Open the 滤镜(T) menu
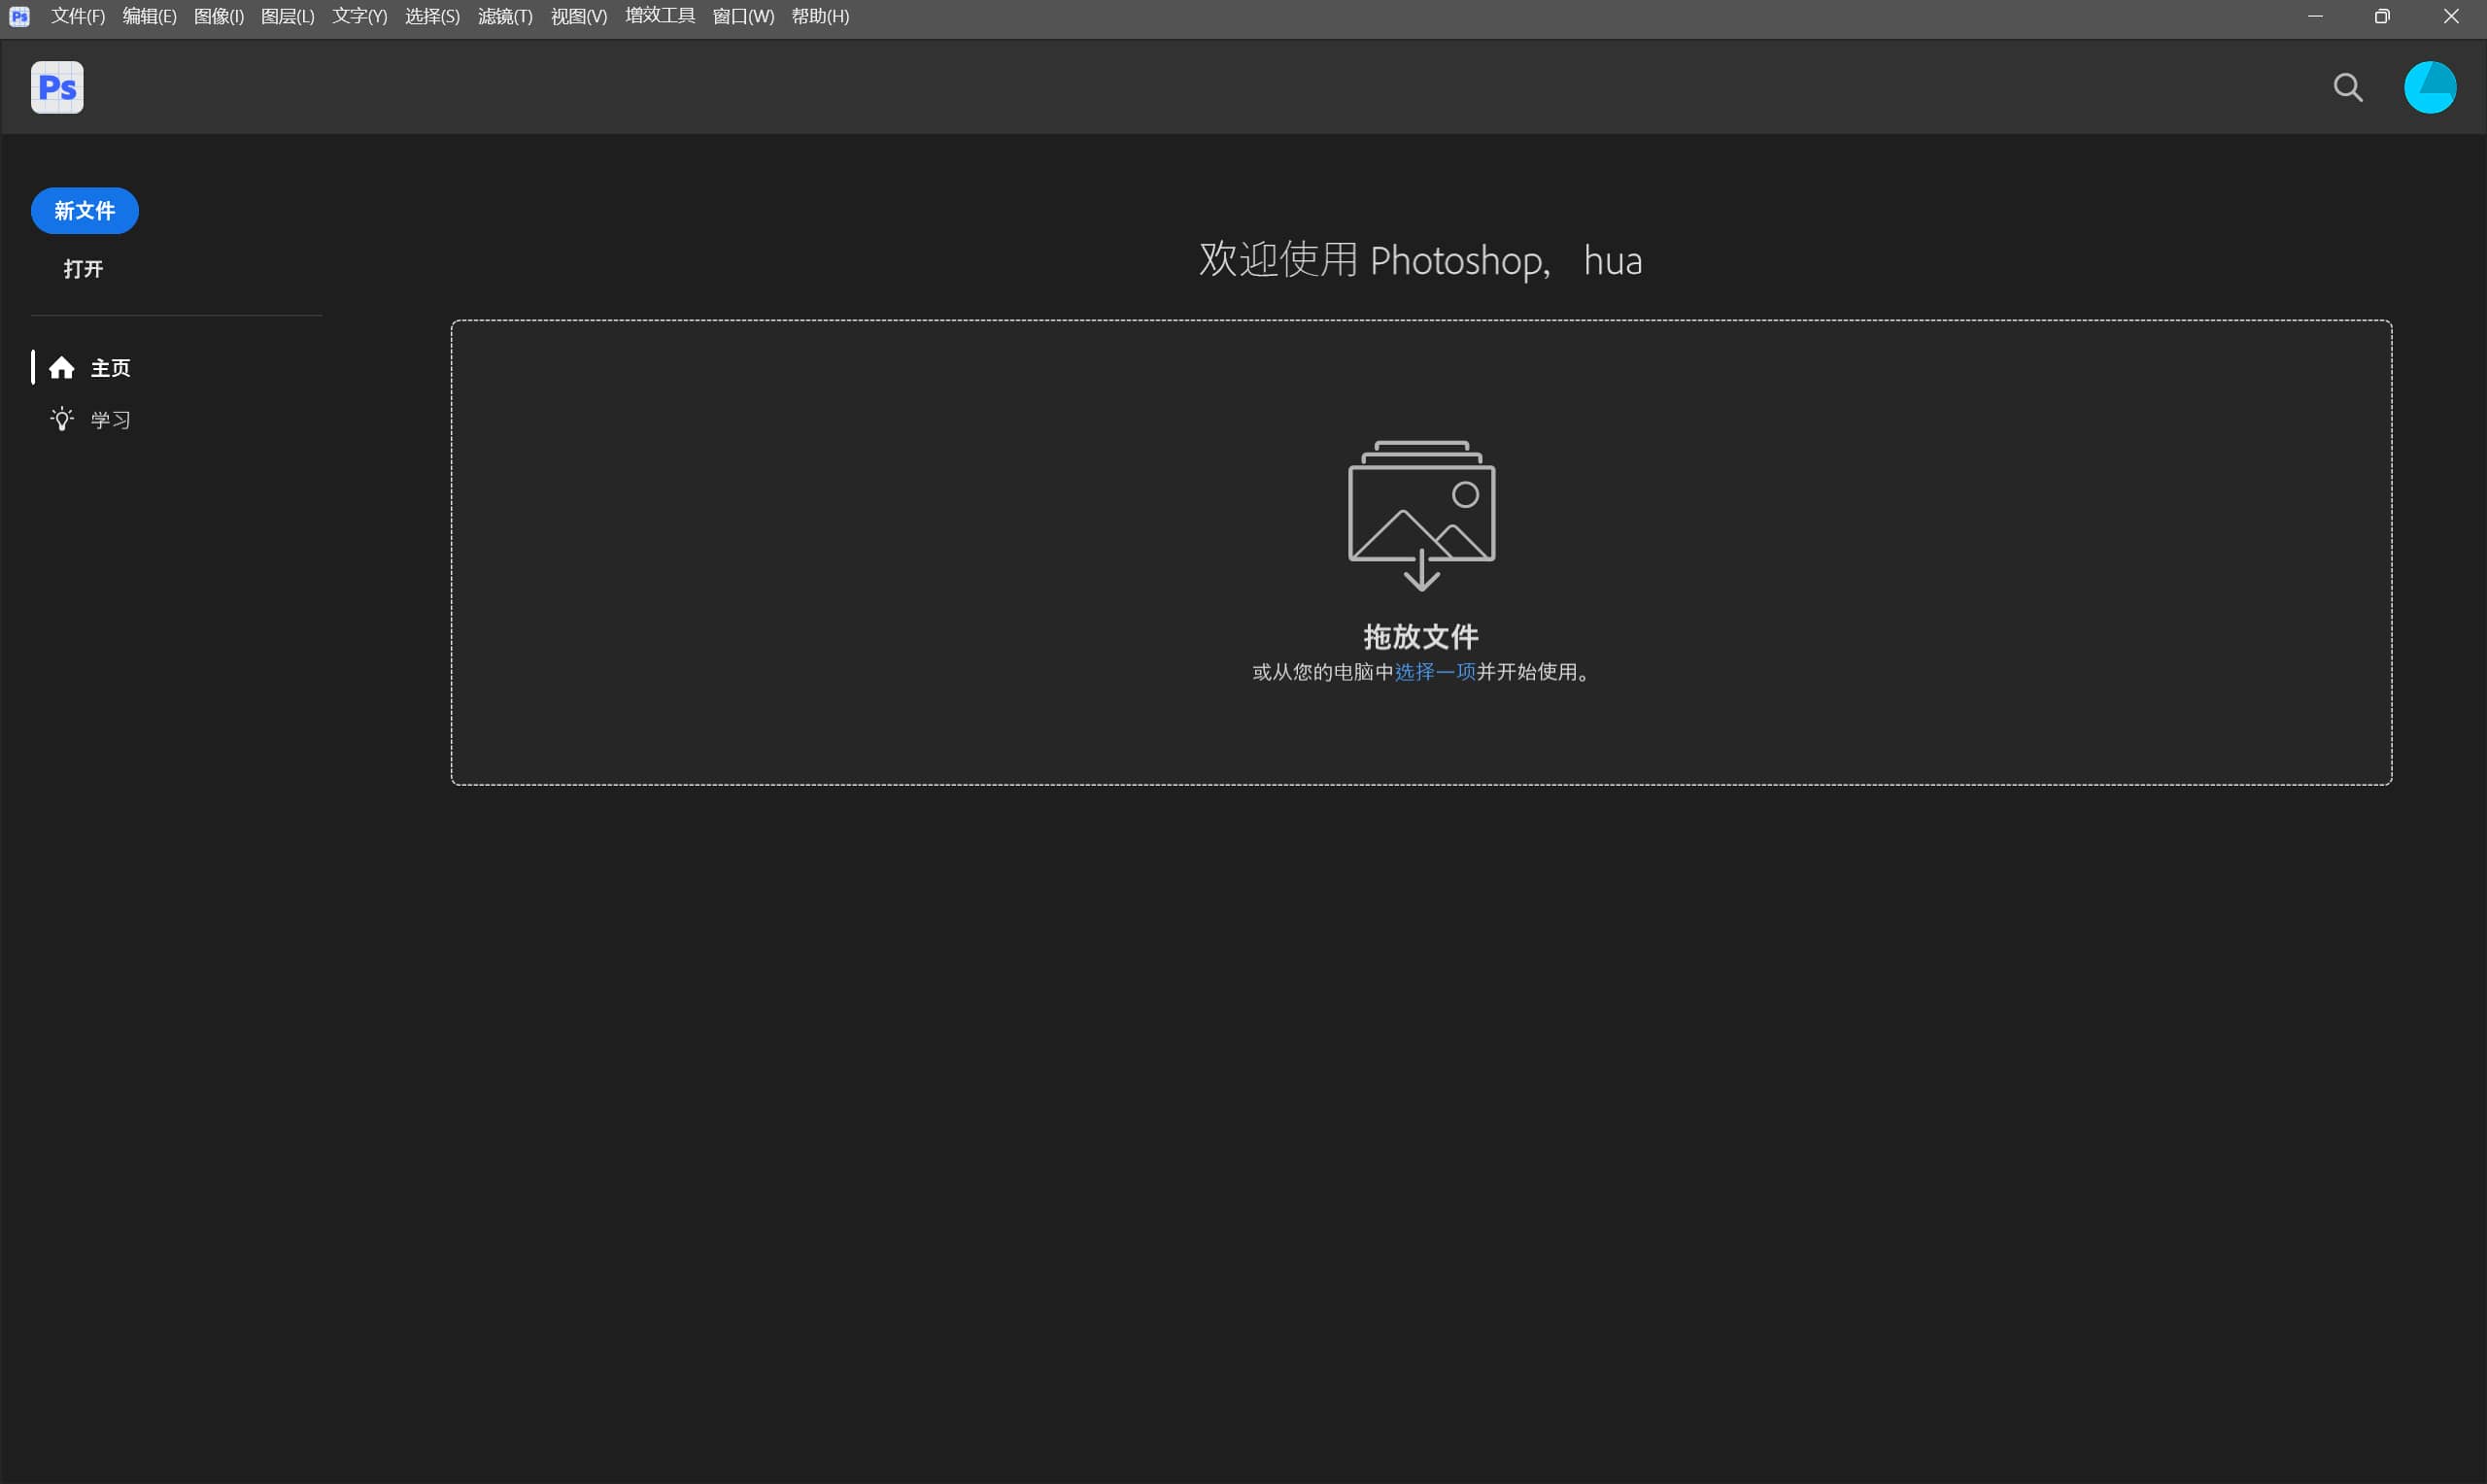Screen dimensions: 2487x1484 pos(505,16)
